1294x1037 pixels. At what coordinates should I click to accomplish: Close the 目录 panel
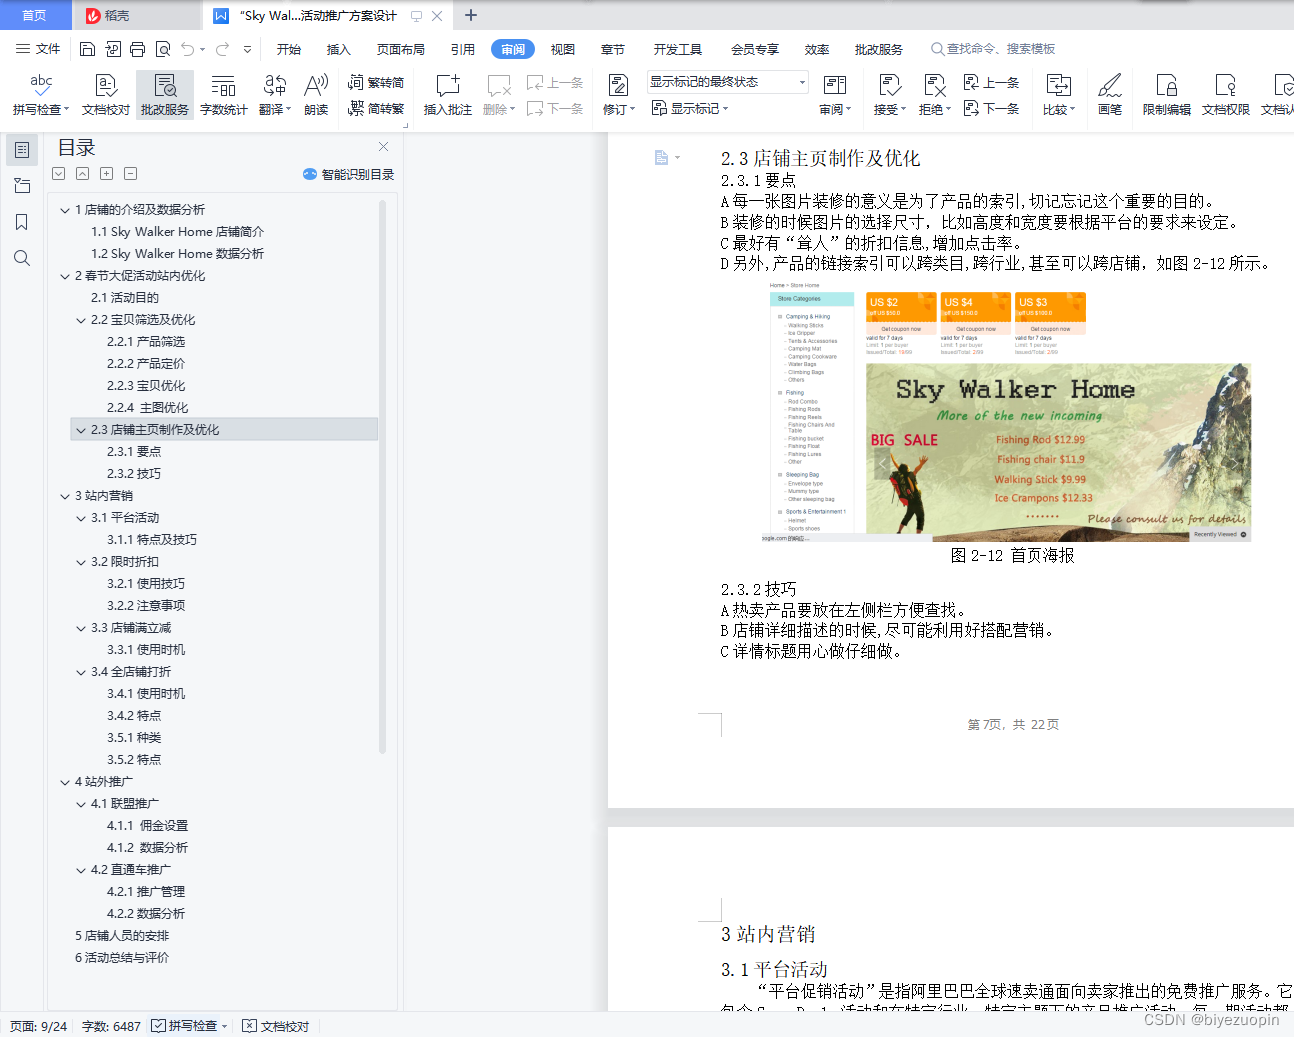(x=383, y=146)
